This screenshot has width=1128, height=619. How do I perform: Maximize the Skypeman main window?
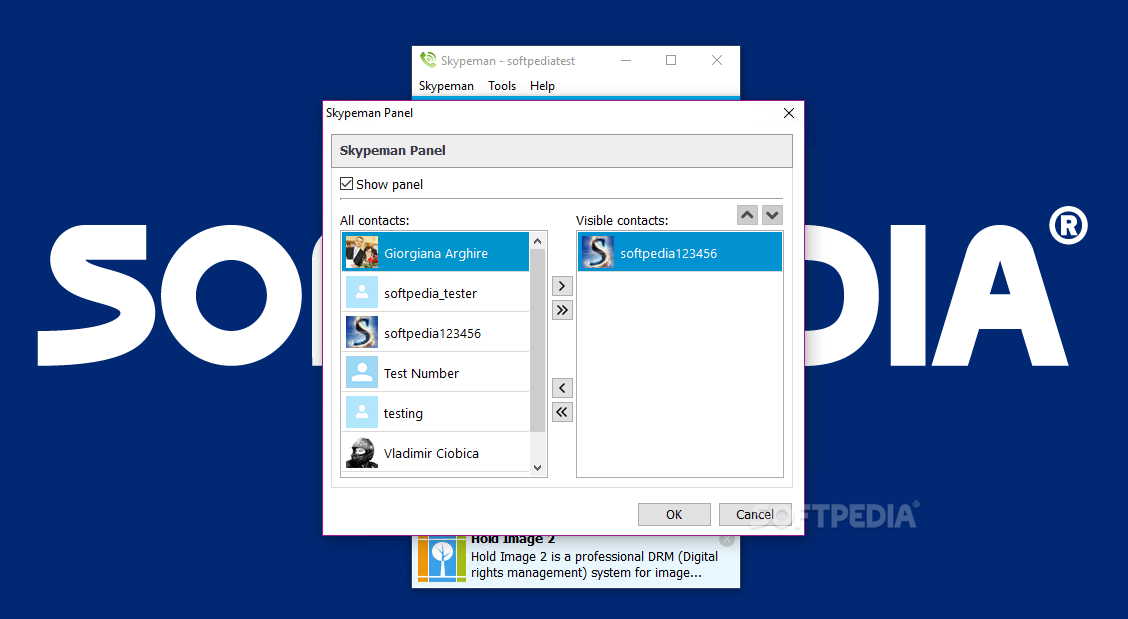671,60
